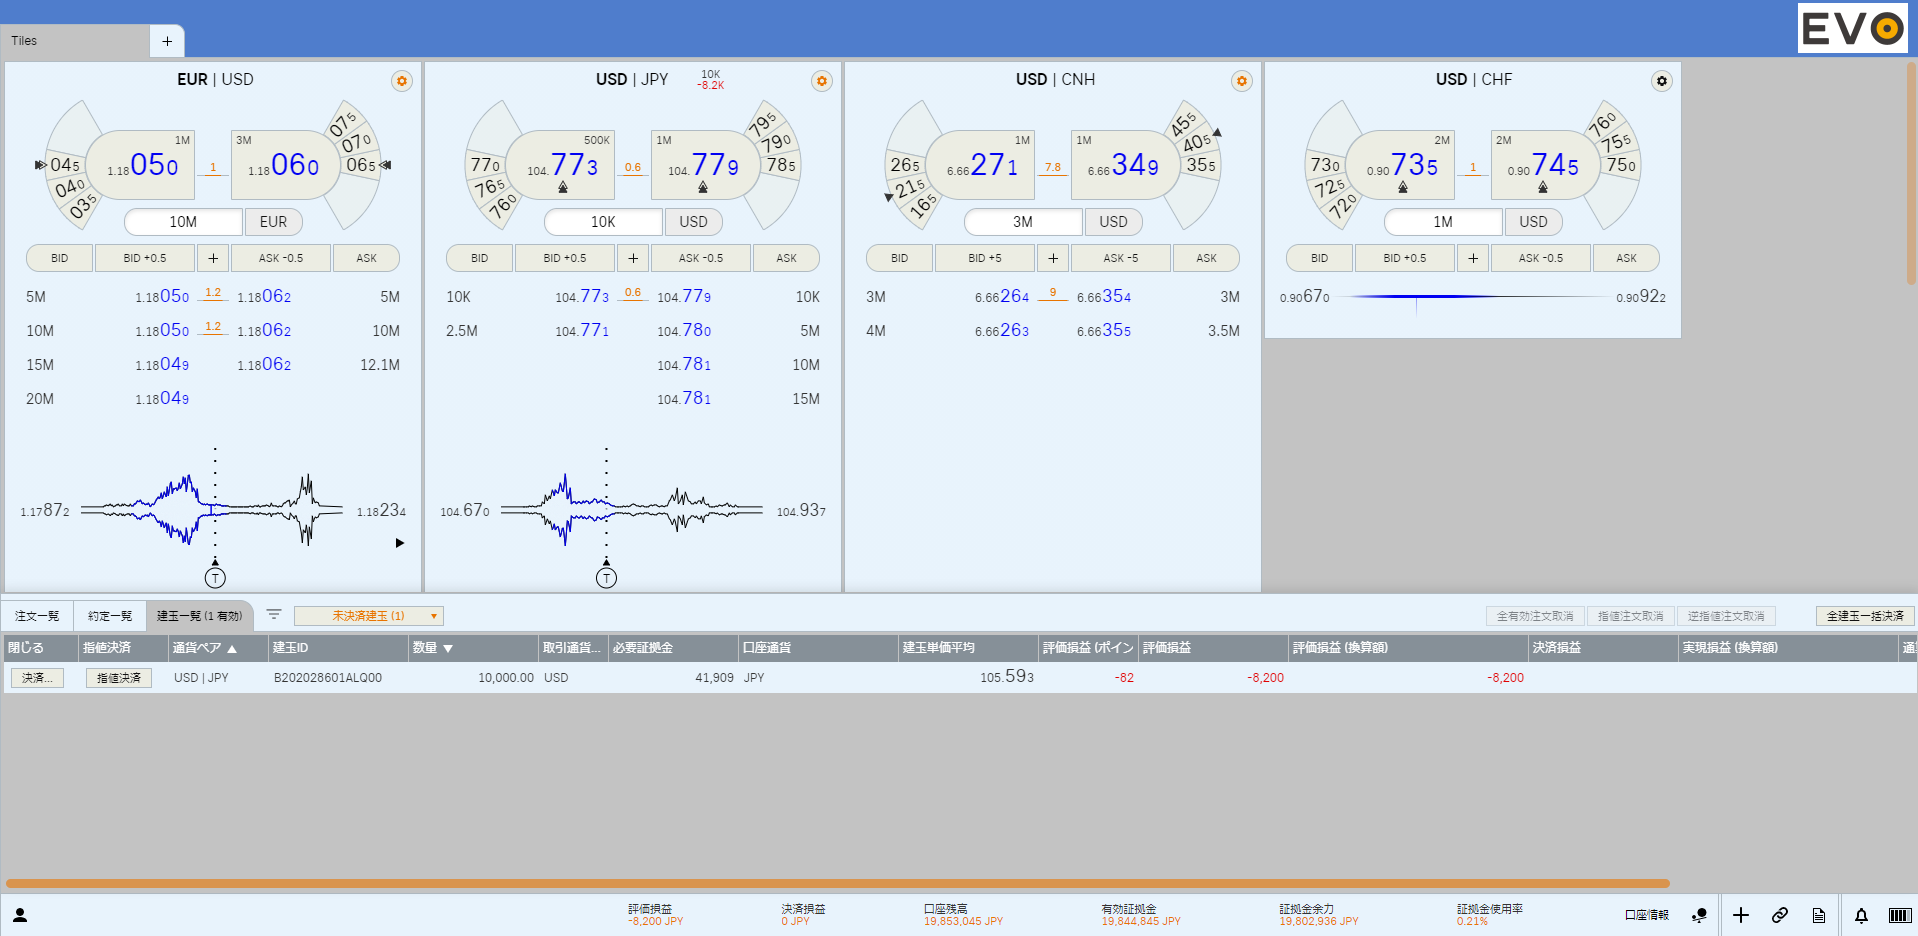Switch to the 注文一覧 tab
1918x936 pixels.
pos(37,616)
